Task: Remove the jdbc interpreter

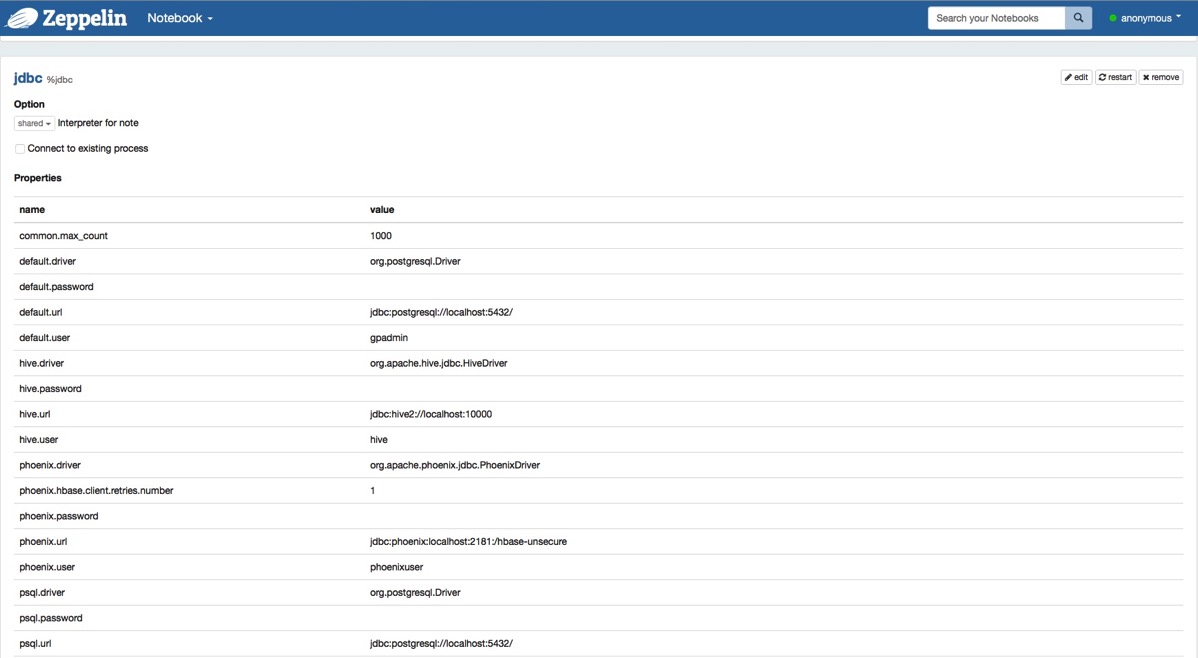Action: [1161, 77]
